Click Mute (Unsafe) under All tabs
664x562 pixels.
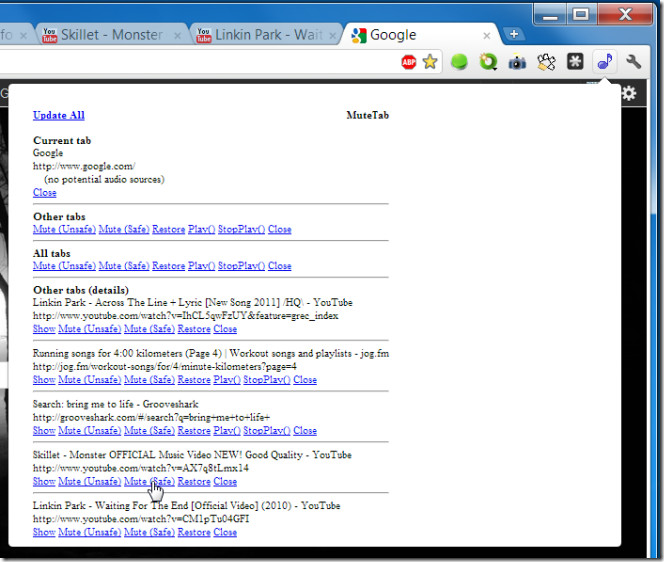click(x=64, y=266)
